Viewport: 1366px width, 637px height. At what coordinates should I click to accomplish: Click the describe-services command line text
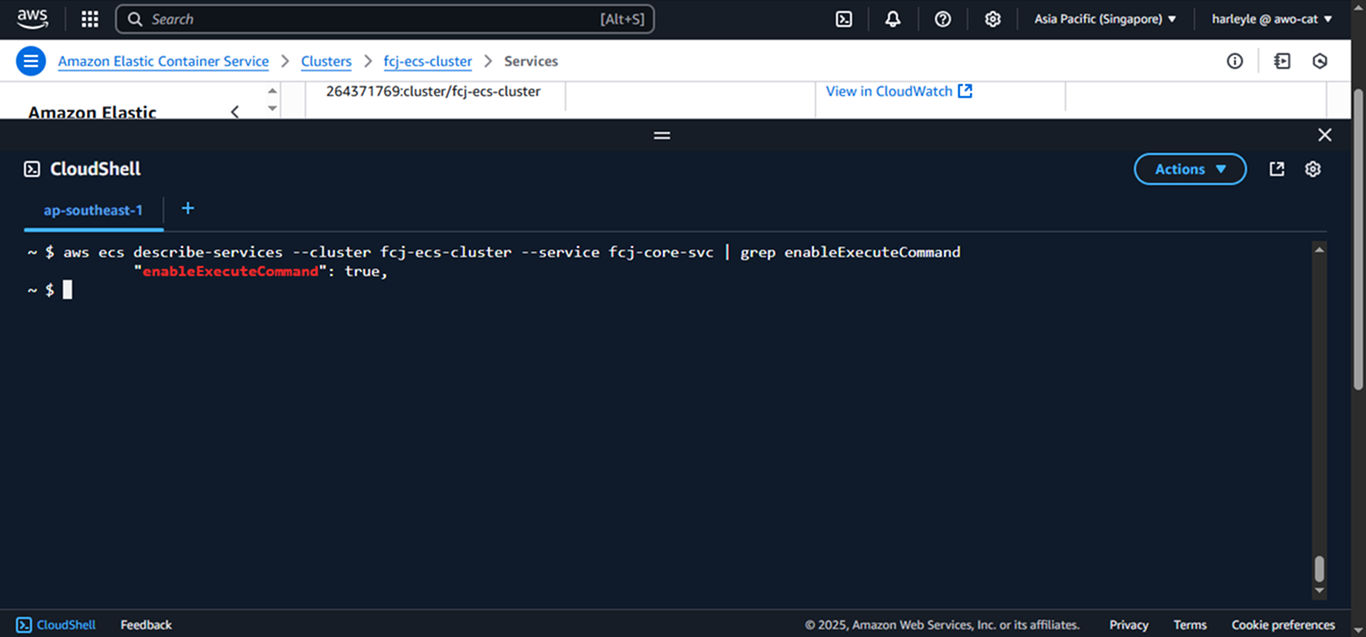click(512, 252)
